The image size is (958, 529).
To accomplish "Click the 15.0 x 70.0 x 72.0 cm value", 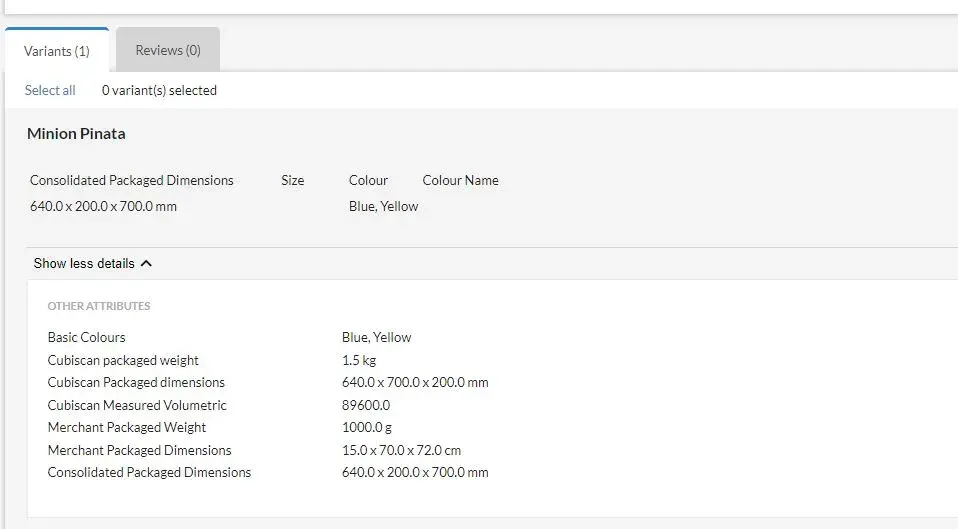I will [401, 450].
